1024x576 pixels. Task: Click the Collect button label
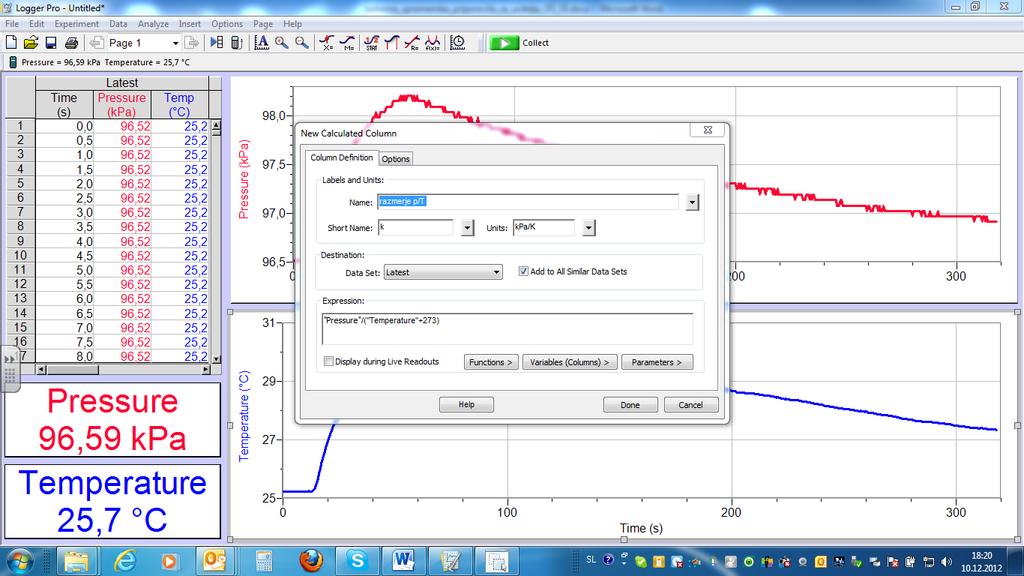(x=536, y=42)
